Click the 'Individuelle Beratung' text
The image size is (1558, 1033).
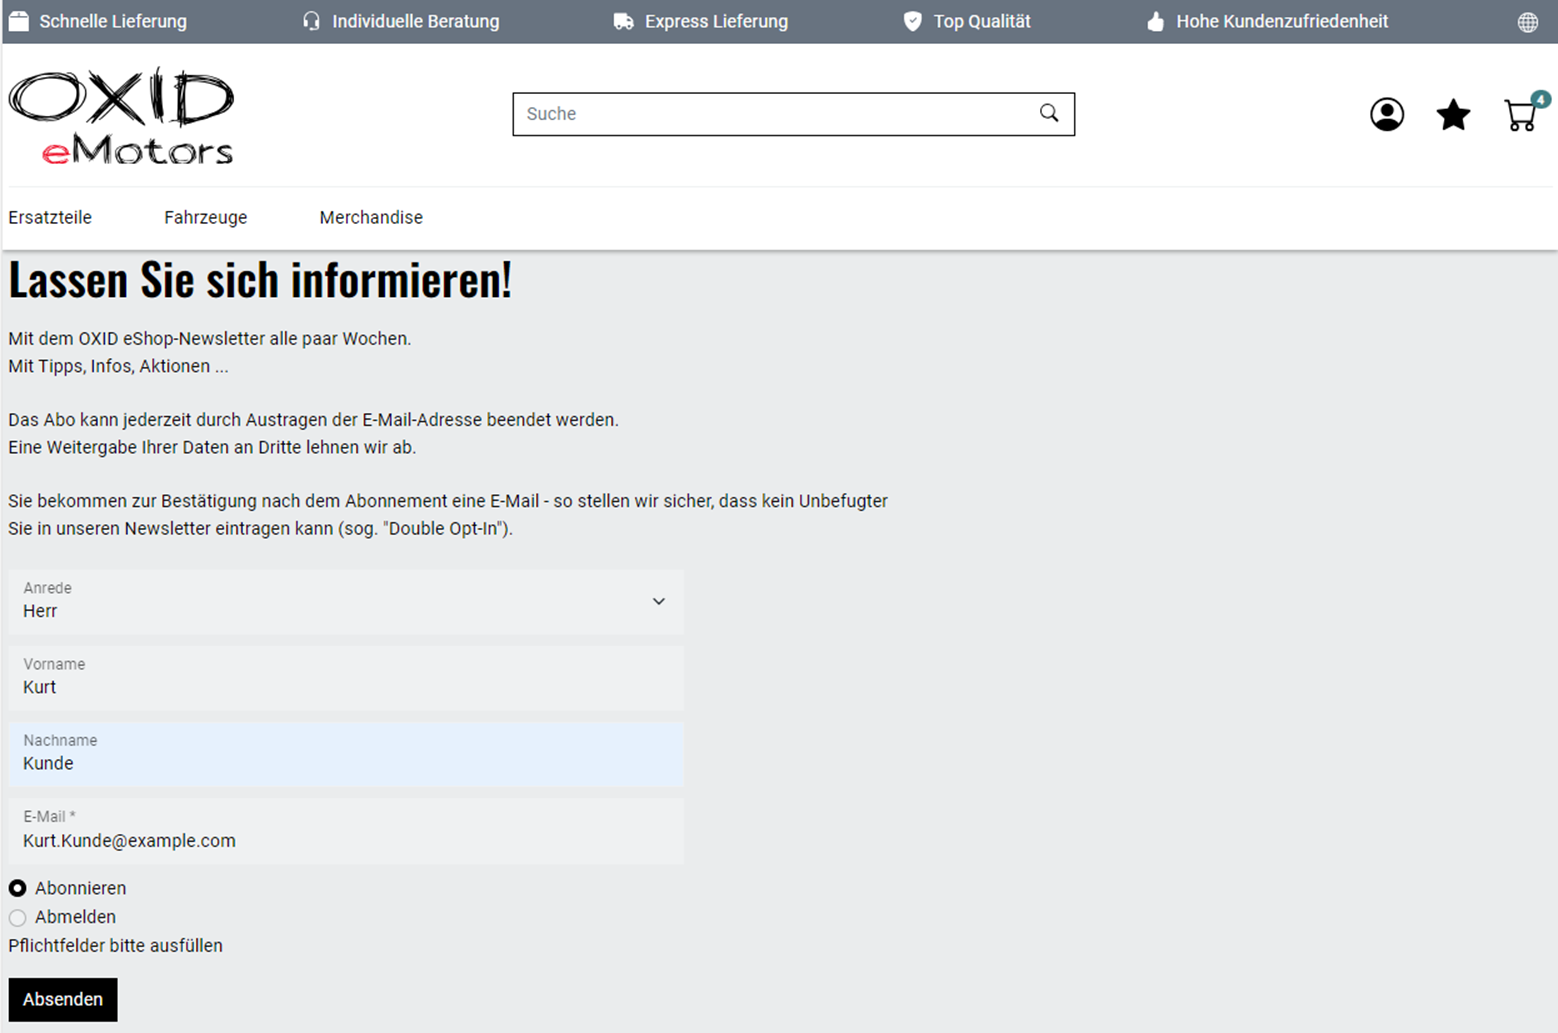416,21
